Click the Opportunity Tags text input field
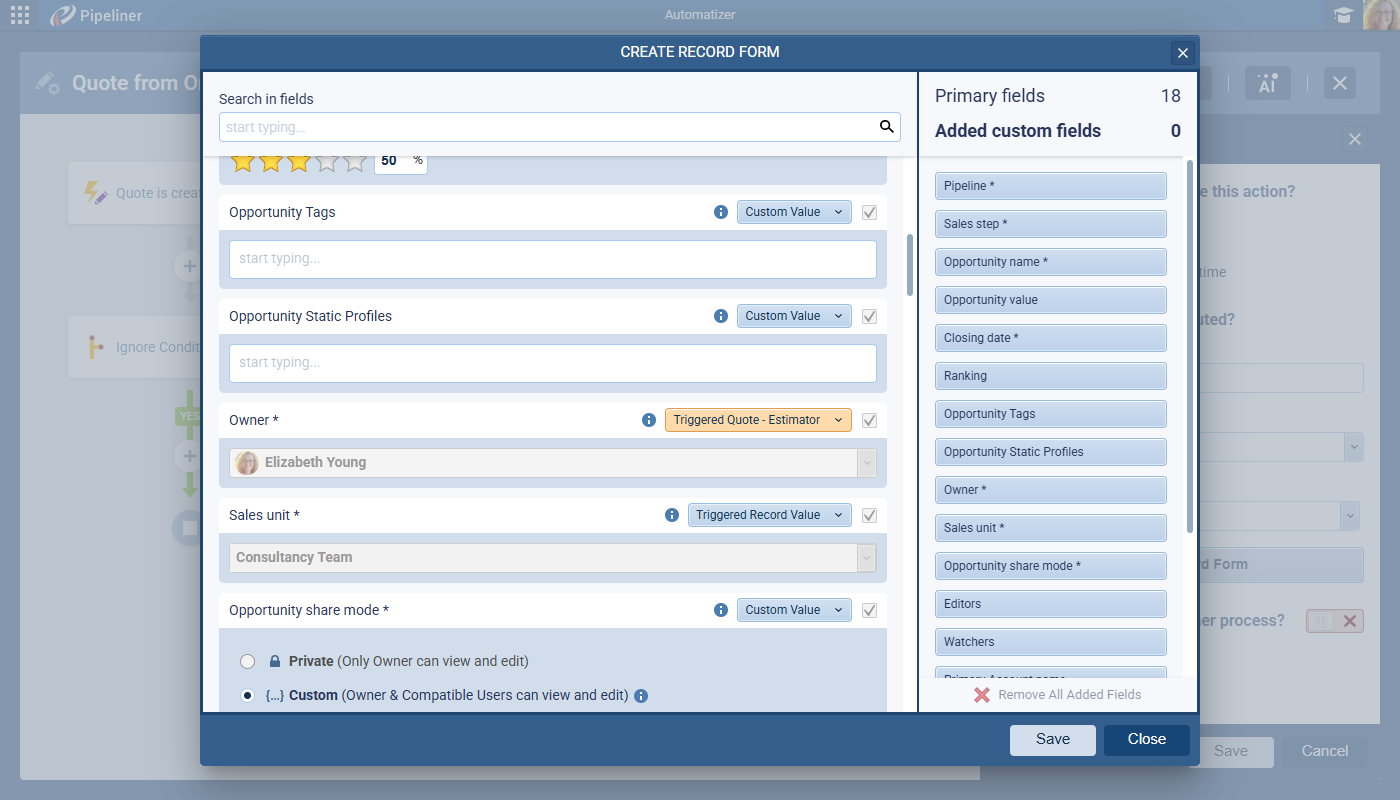The image size is (1400, 800). (x=552, y=259)
